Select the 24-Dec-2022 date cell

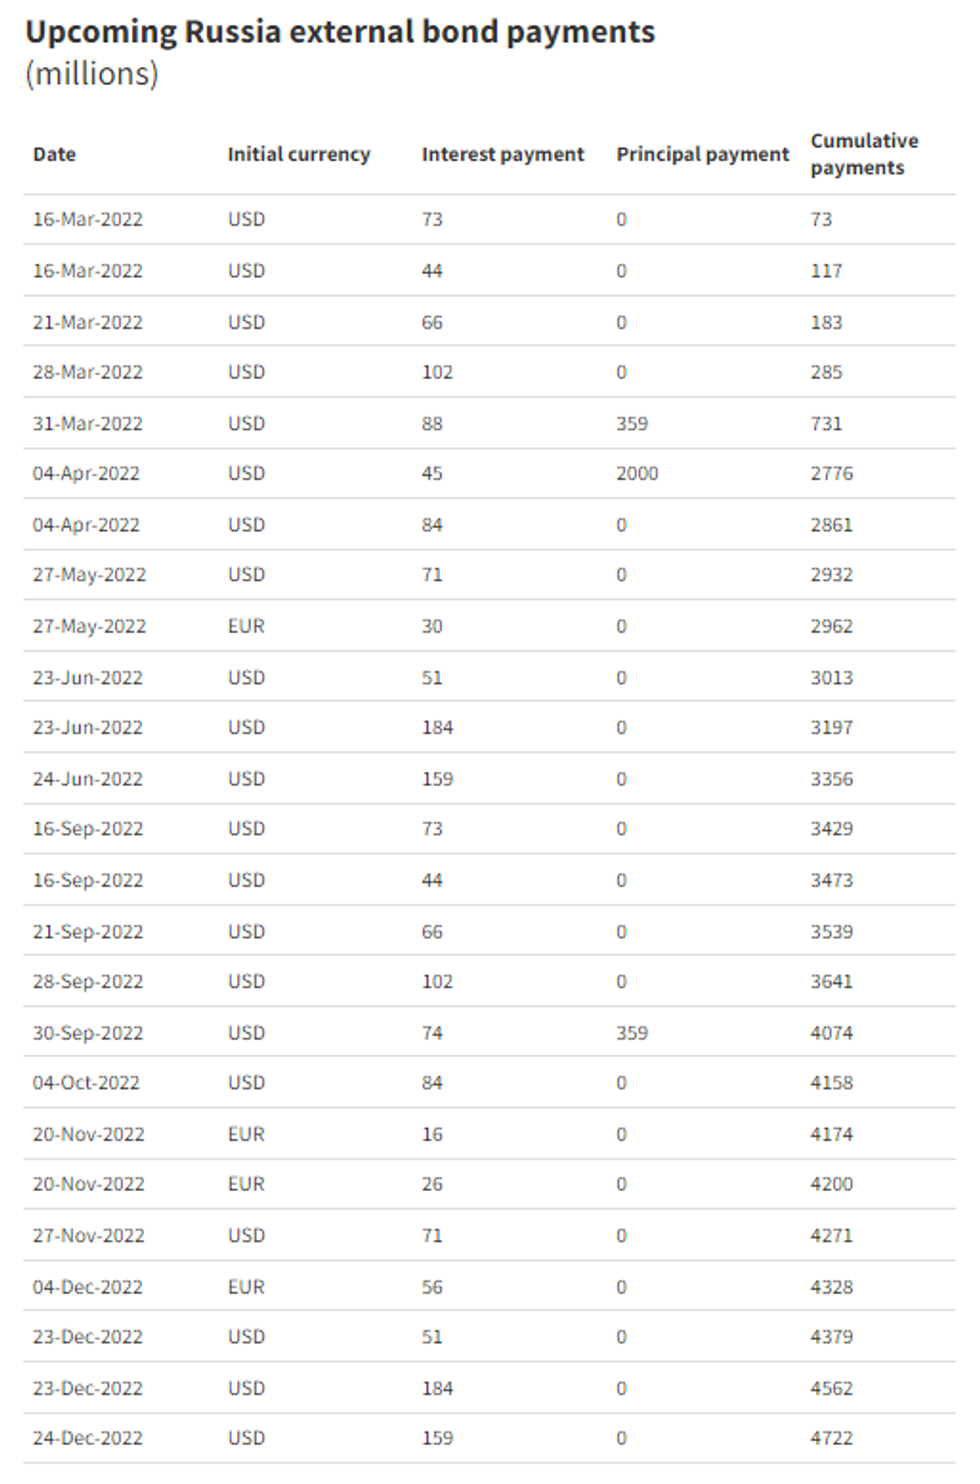87,1438
